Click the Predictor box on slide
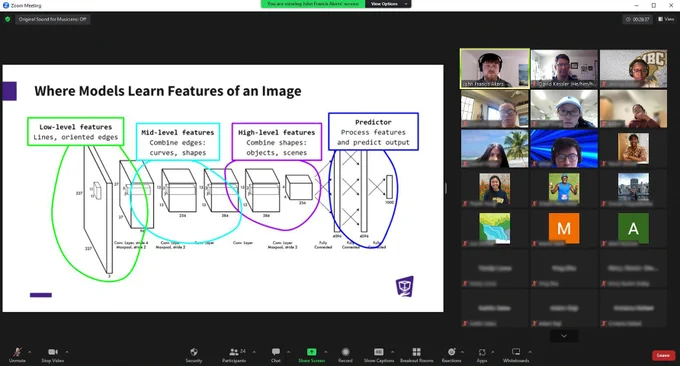680x366 pixels. [373, 132]
